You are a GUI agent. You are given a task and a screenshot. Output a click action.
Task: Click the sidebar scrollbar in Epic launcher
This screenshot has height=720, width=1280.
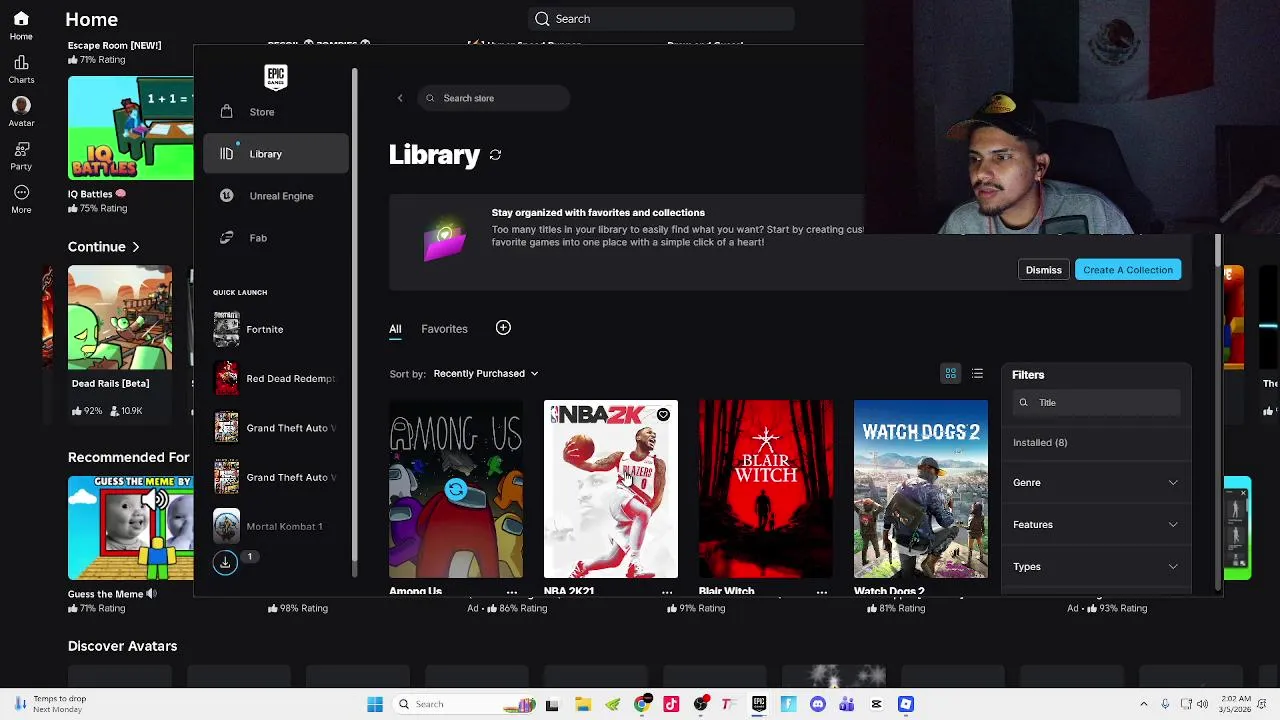pos(354,320)
